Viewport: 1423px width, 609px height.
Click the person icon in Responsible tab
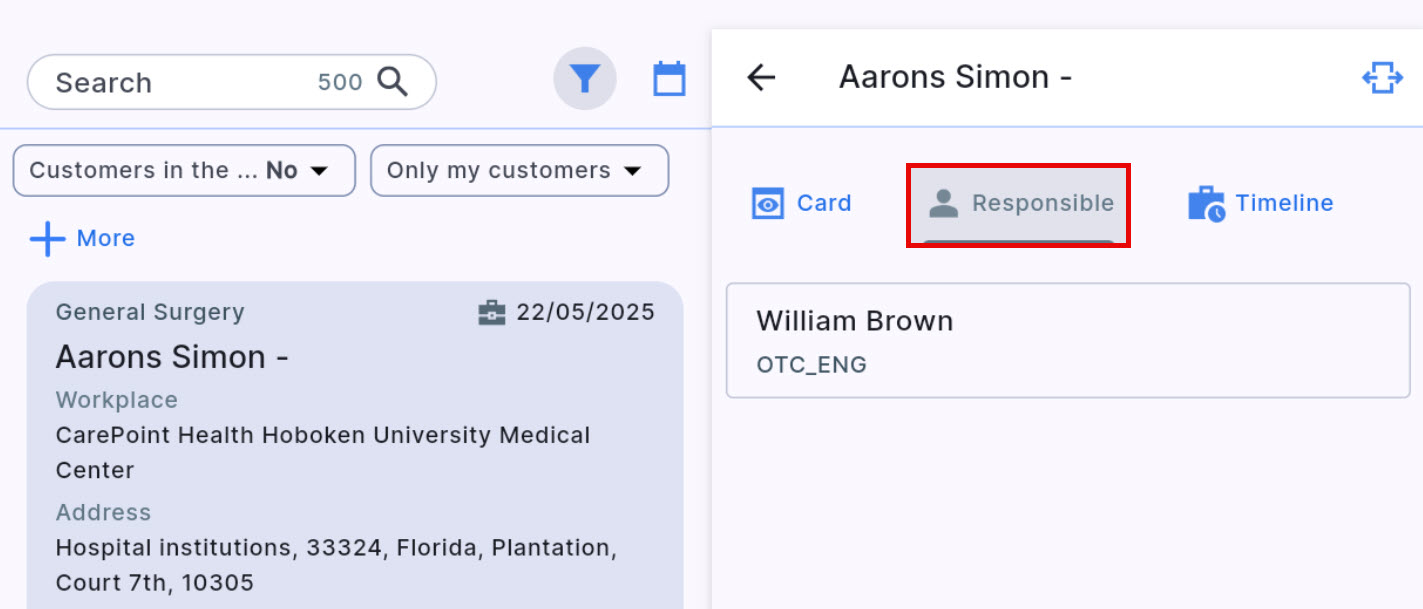click(941, 202)
